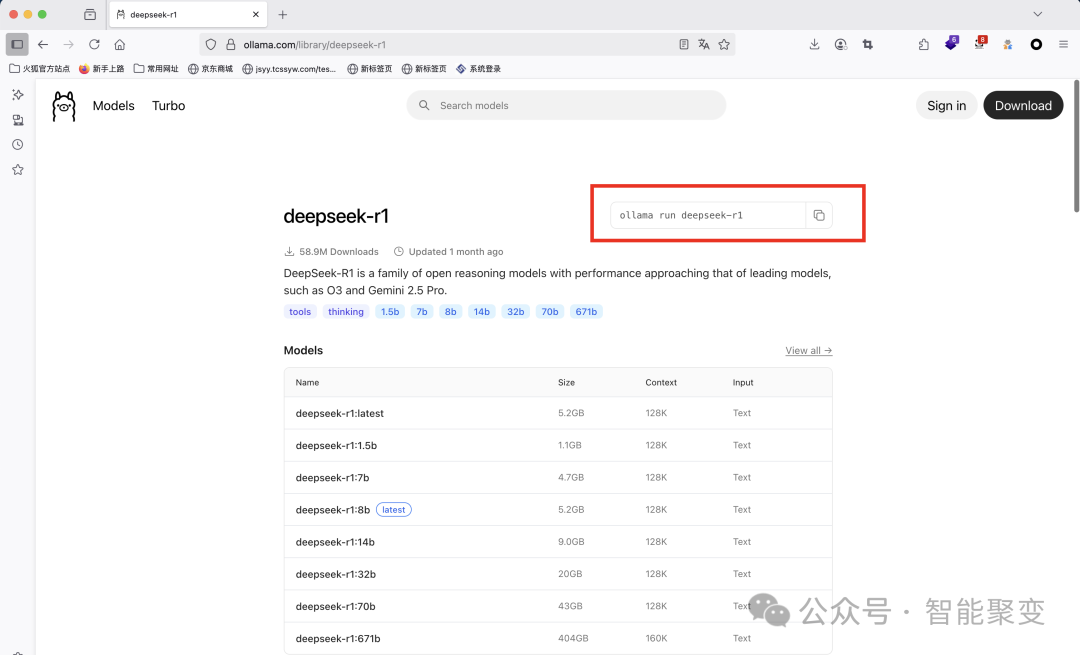Go back with the back arrow
The height and width of the screenshot is (655, 1080).
tap(43, 44)
